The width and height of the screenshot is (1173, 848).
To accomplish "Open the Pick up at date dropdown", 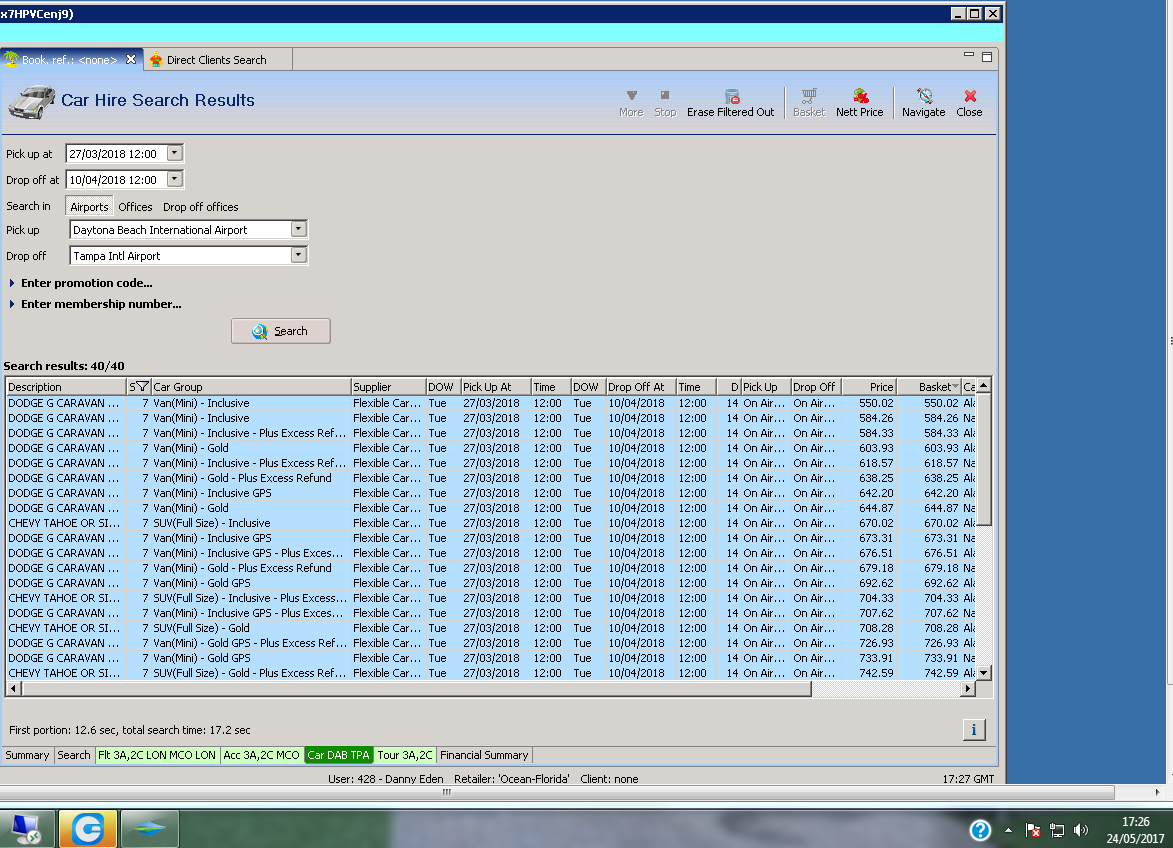I will tap(174, 153).
